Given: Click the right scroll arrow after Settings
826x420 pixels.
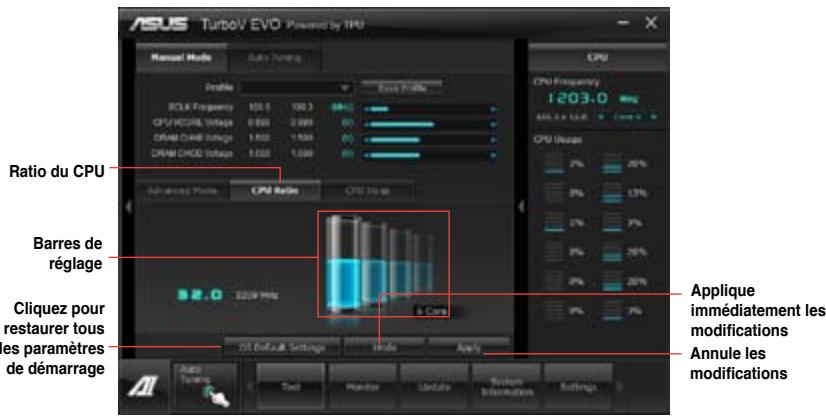Looking at the screenshot, I should click(621, 387).
